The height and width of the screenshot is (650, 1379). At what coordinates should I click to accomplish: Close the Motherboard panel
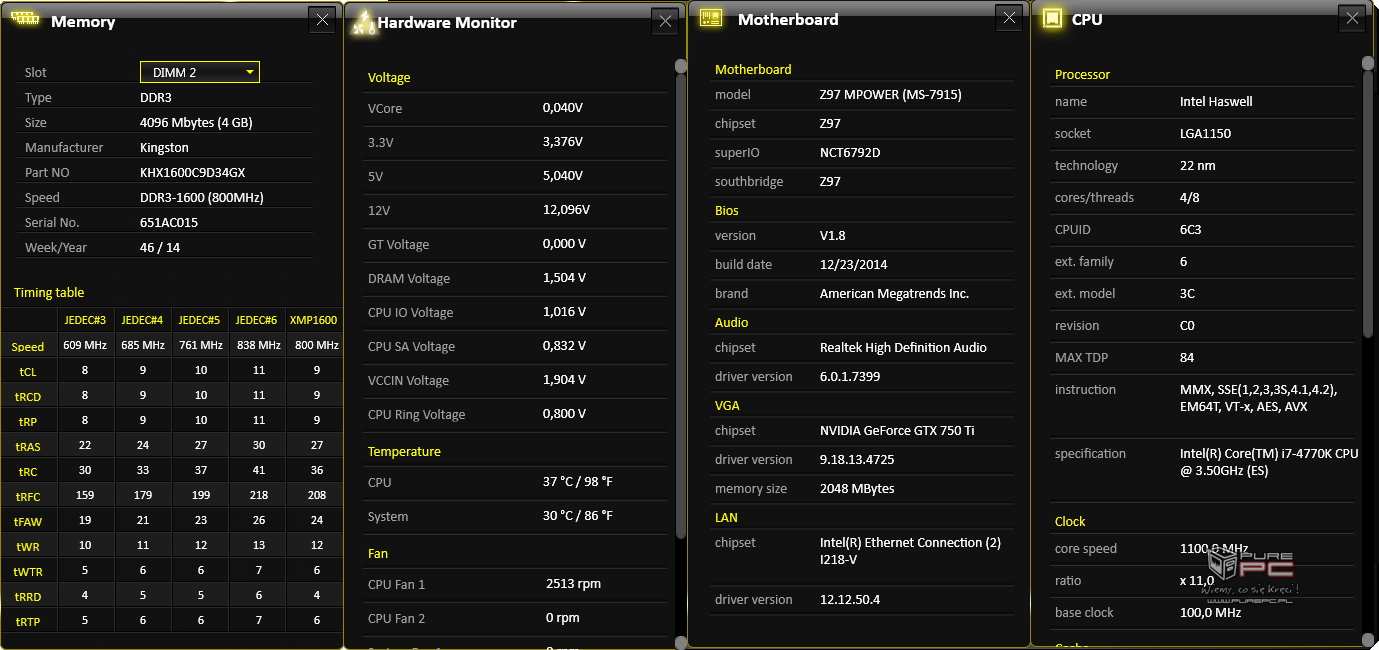[1009, 18]
